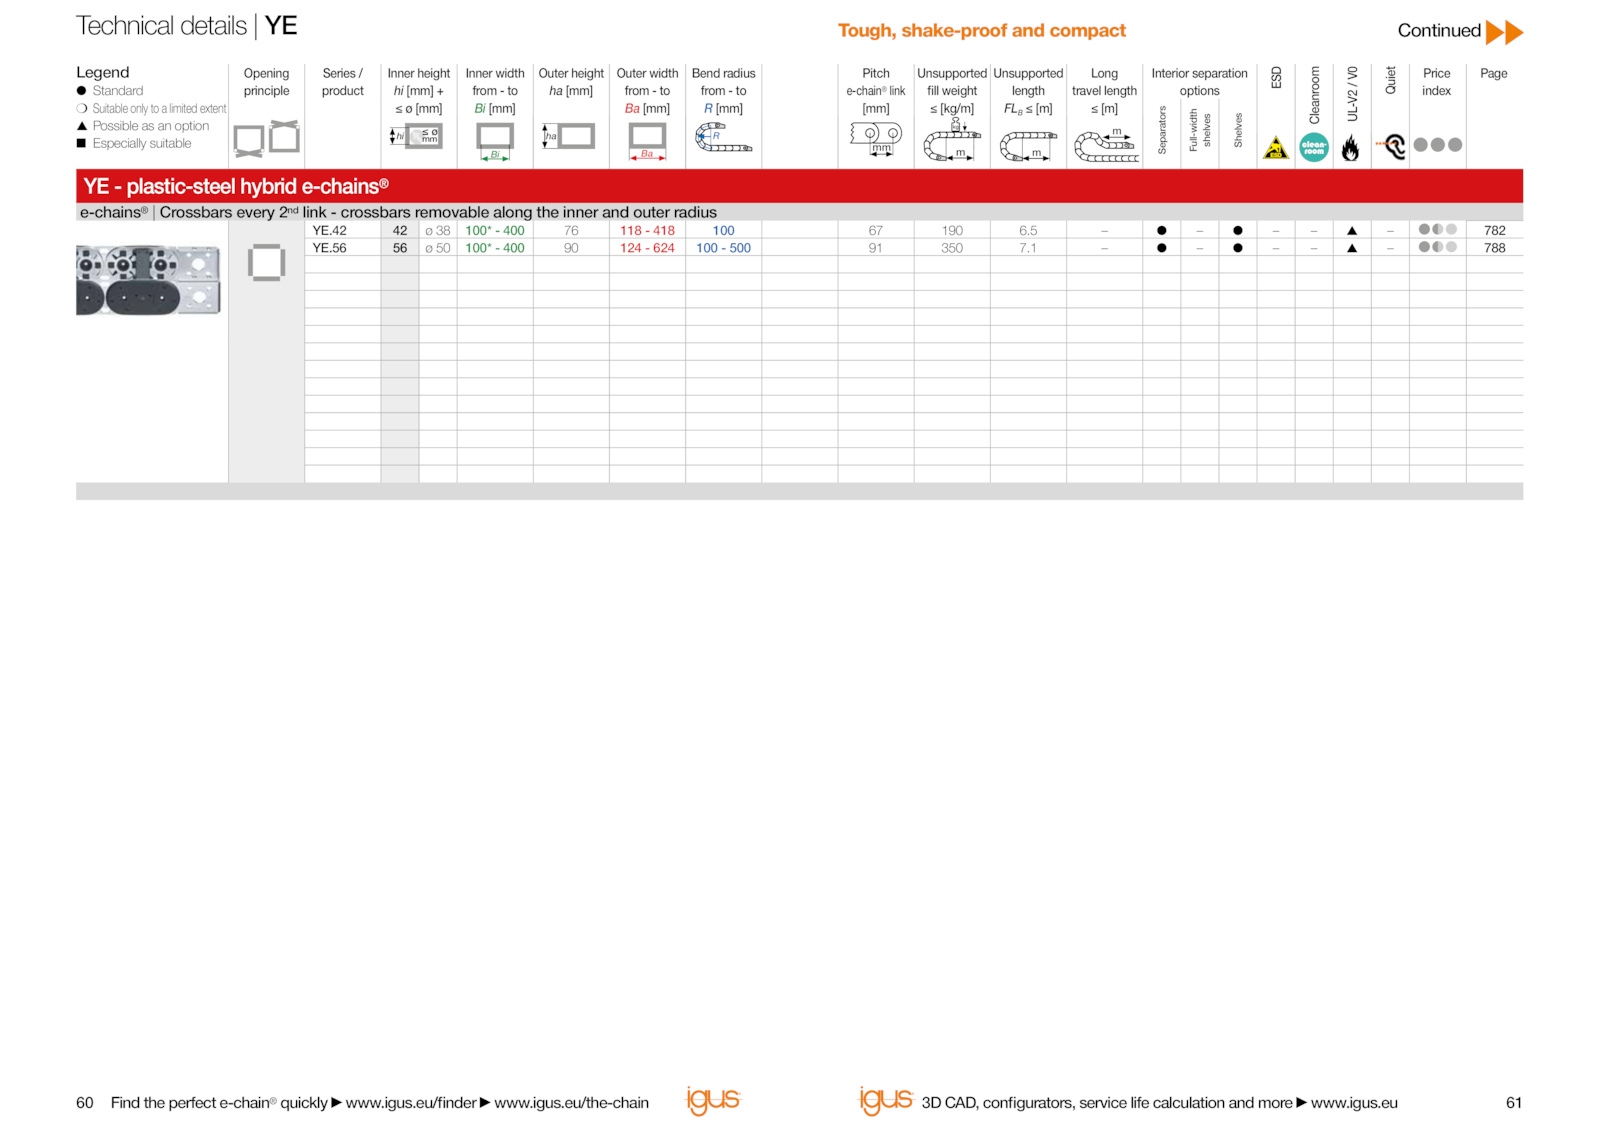Viewport: 1600px width, 1131px height.
Task: Click the square opening icon beside YE.42
Action: pos(266,263)
